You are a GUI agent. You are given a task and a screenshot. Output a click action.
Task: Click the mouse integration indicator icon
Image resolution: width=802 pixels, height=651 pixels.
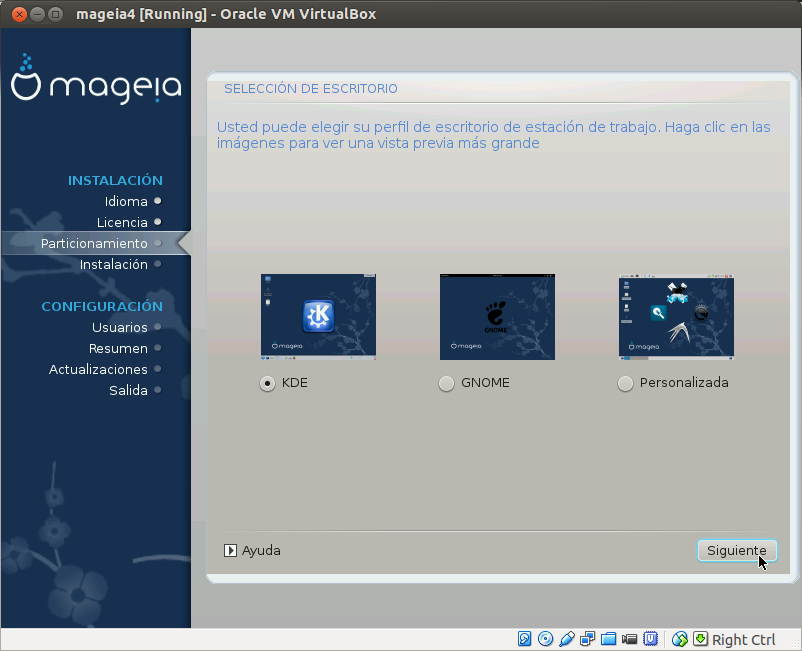click(679, 639)
